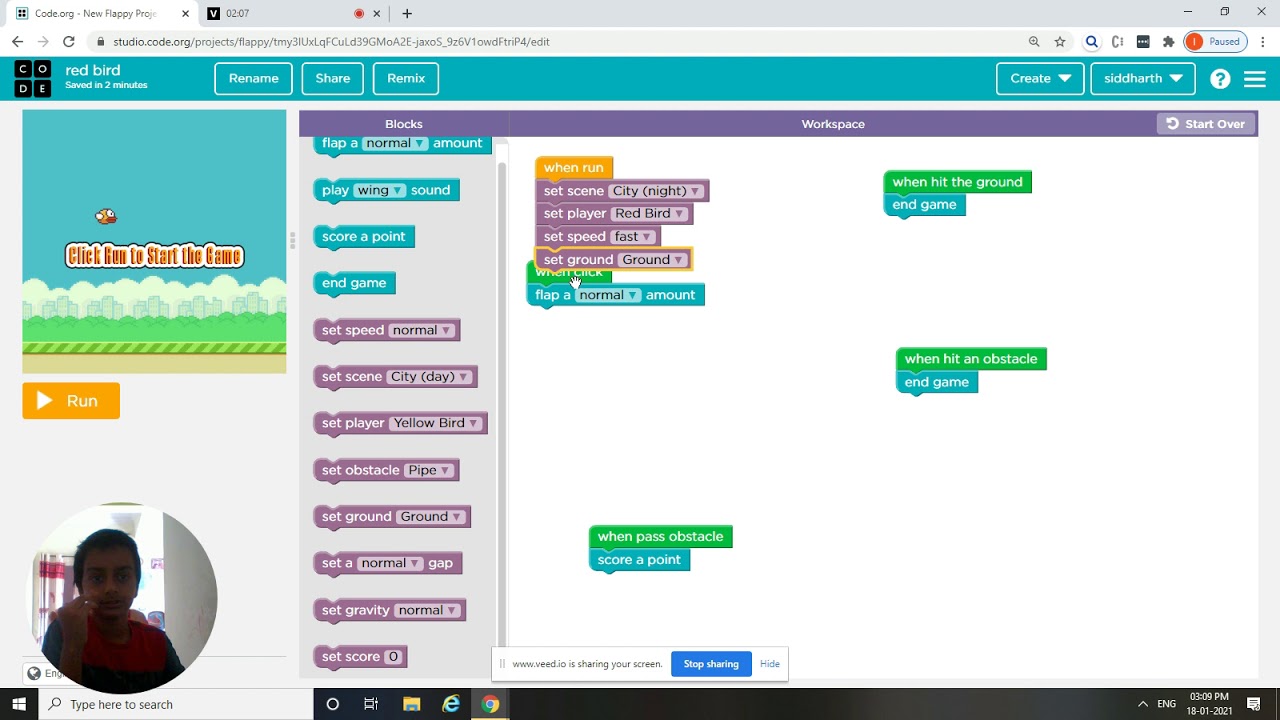
Task: Select the 'end game' toolbox block
Action: [354, 283]
